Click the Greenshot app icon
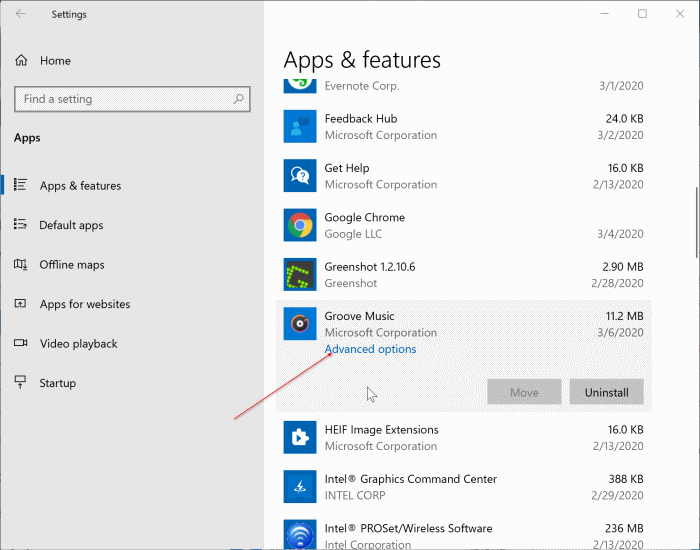 click(x=300, y=275)
